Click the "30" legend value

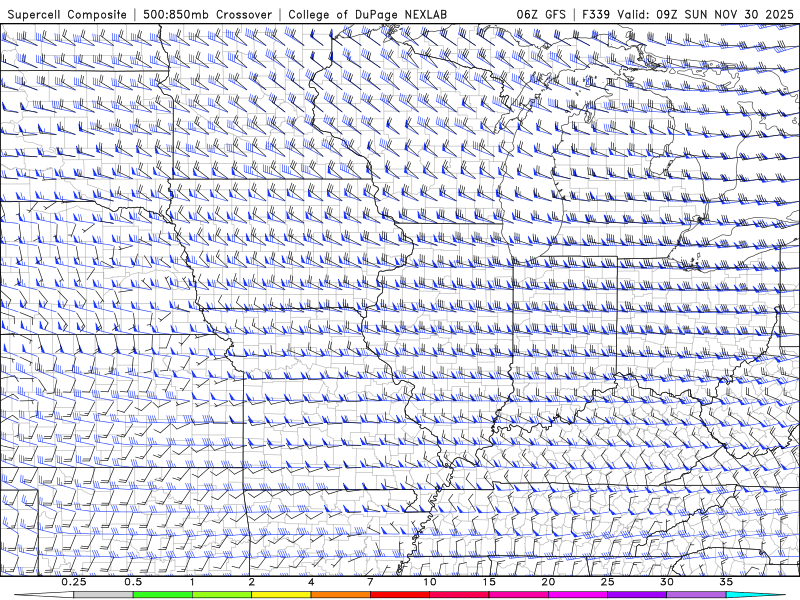coord(667,582)
